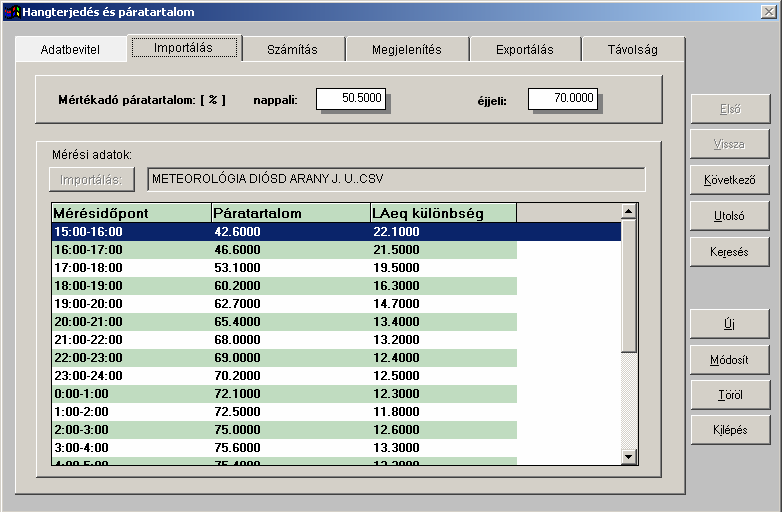The image size is (782, 512).
Task: Select the 1:00-2:00 row
Action: click(284, 411)
